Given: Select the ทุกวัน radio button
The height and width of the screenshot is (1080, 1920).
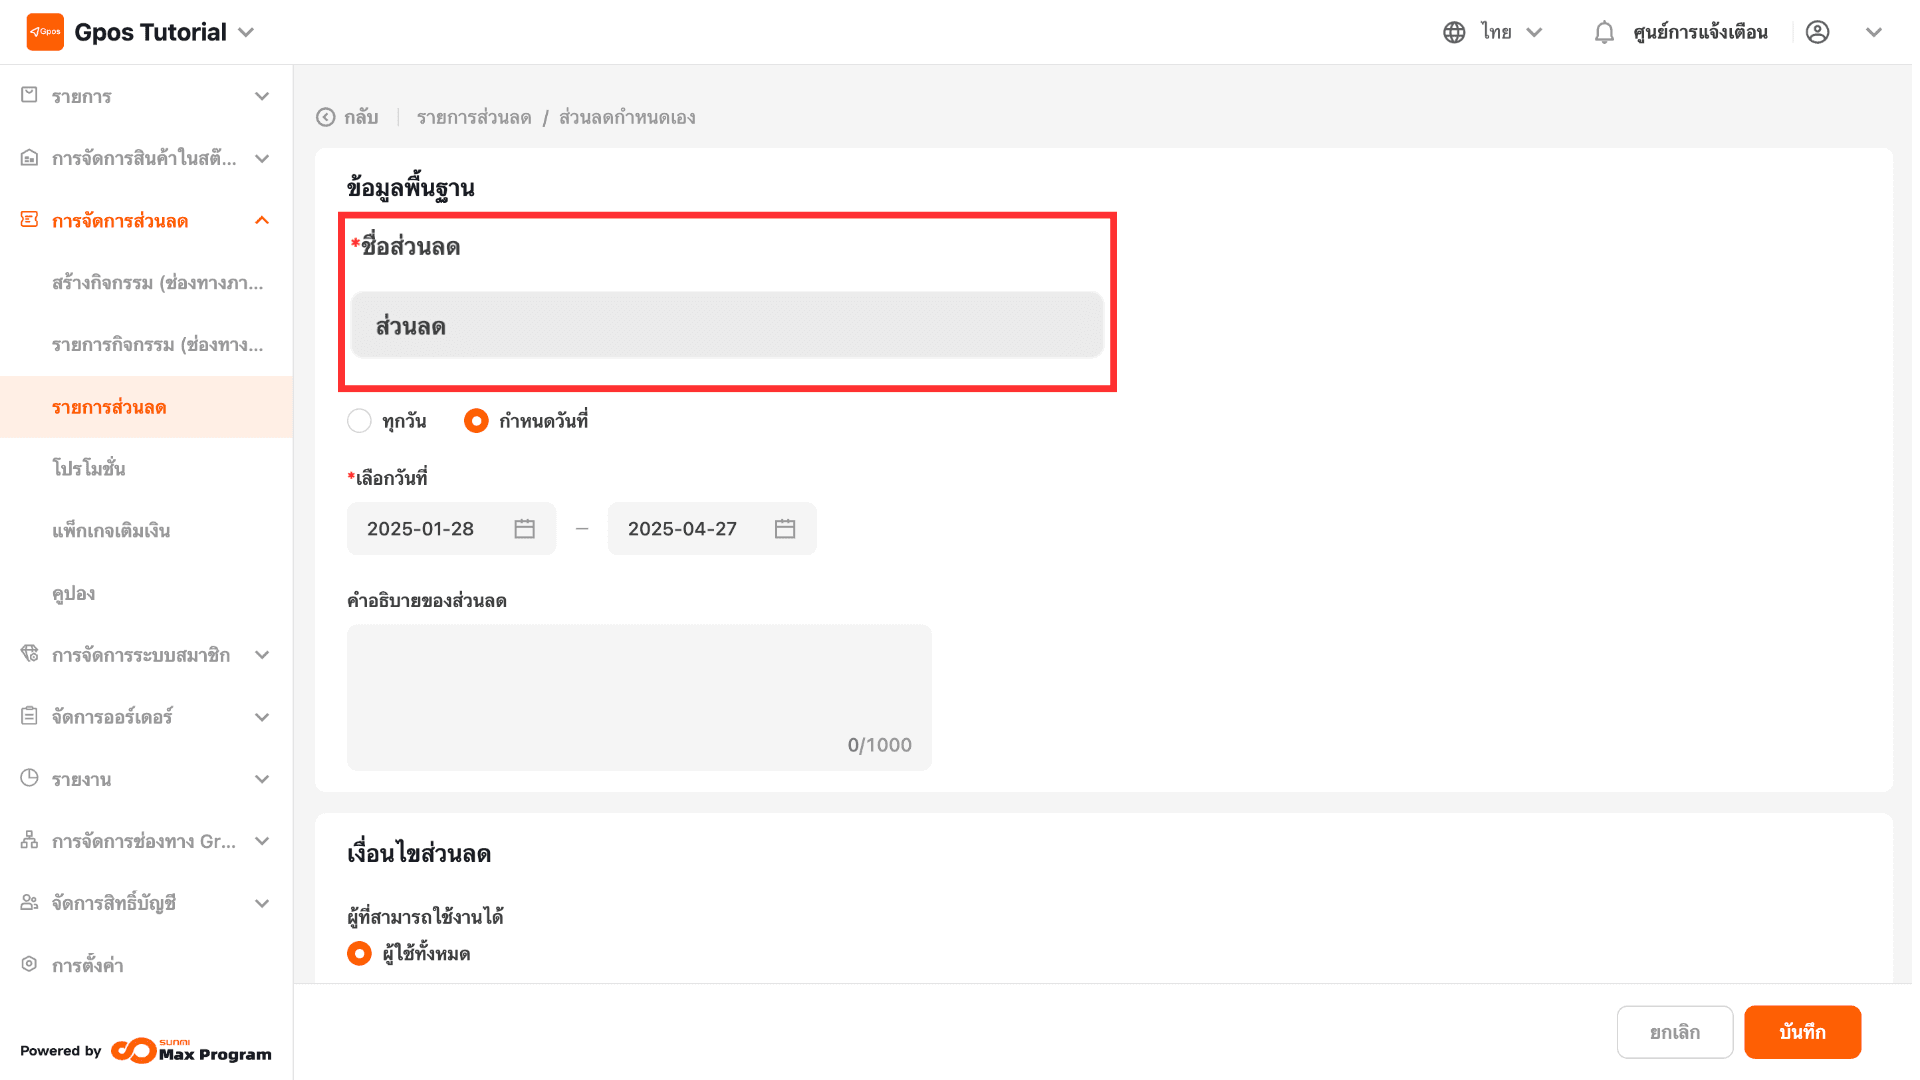Looking at the screenshot, I should (x=359, y=421).
